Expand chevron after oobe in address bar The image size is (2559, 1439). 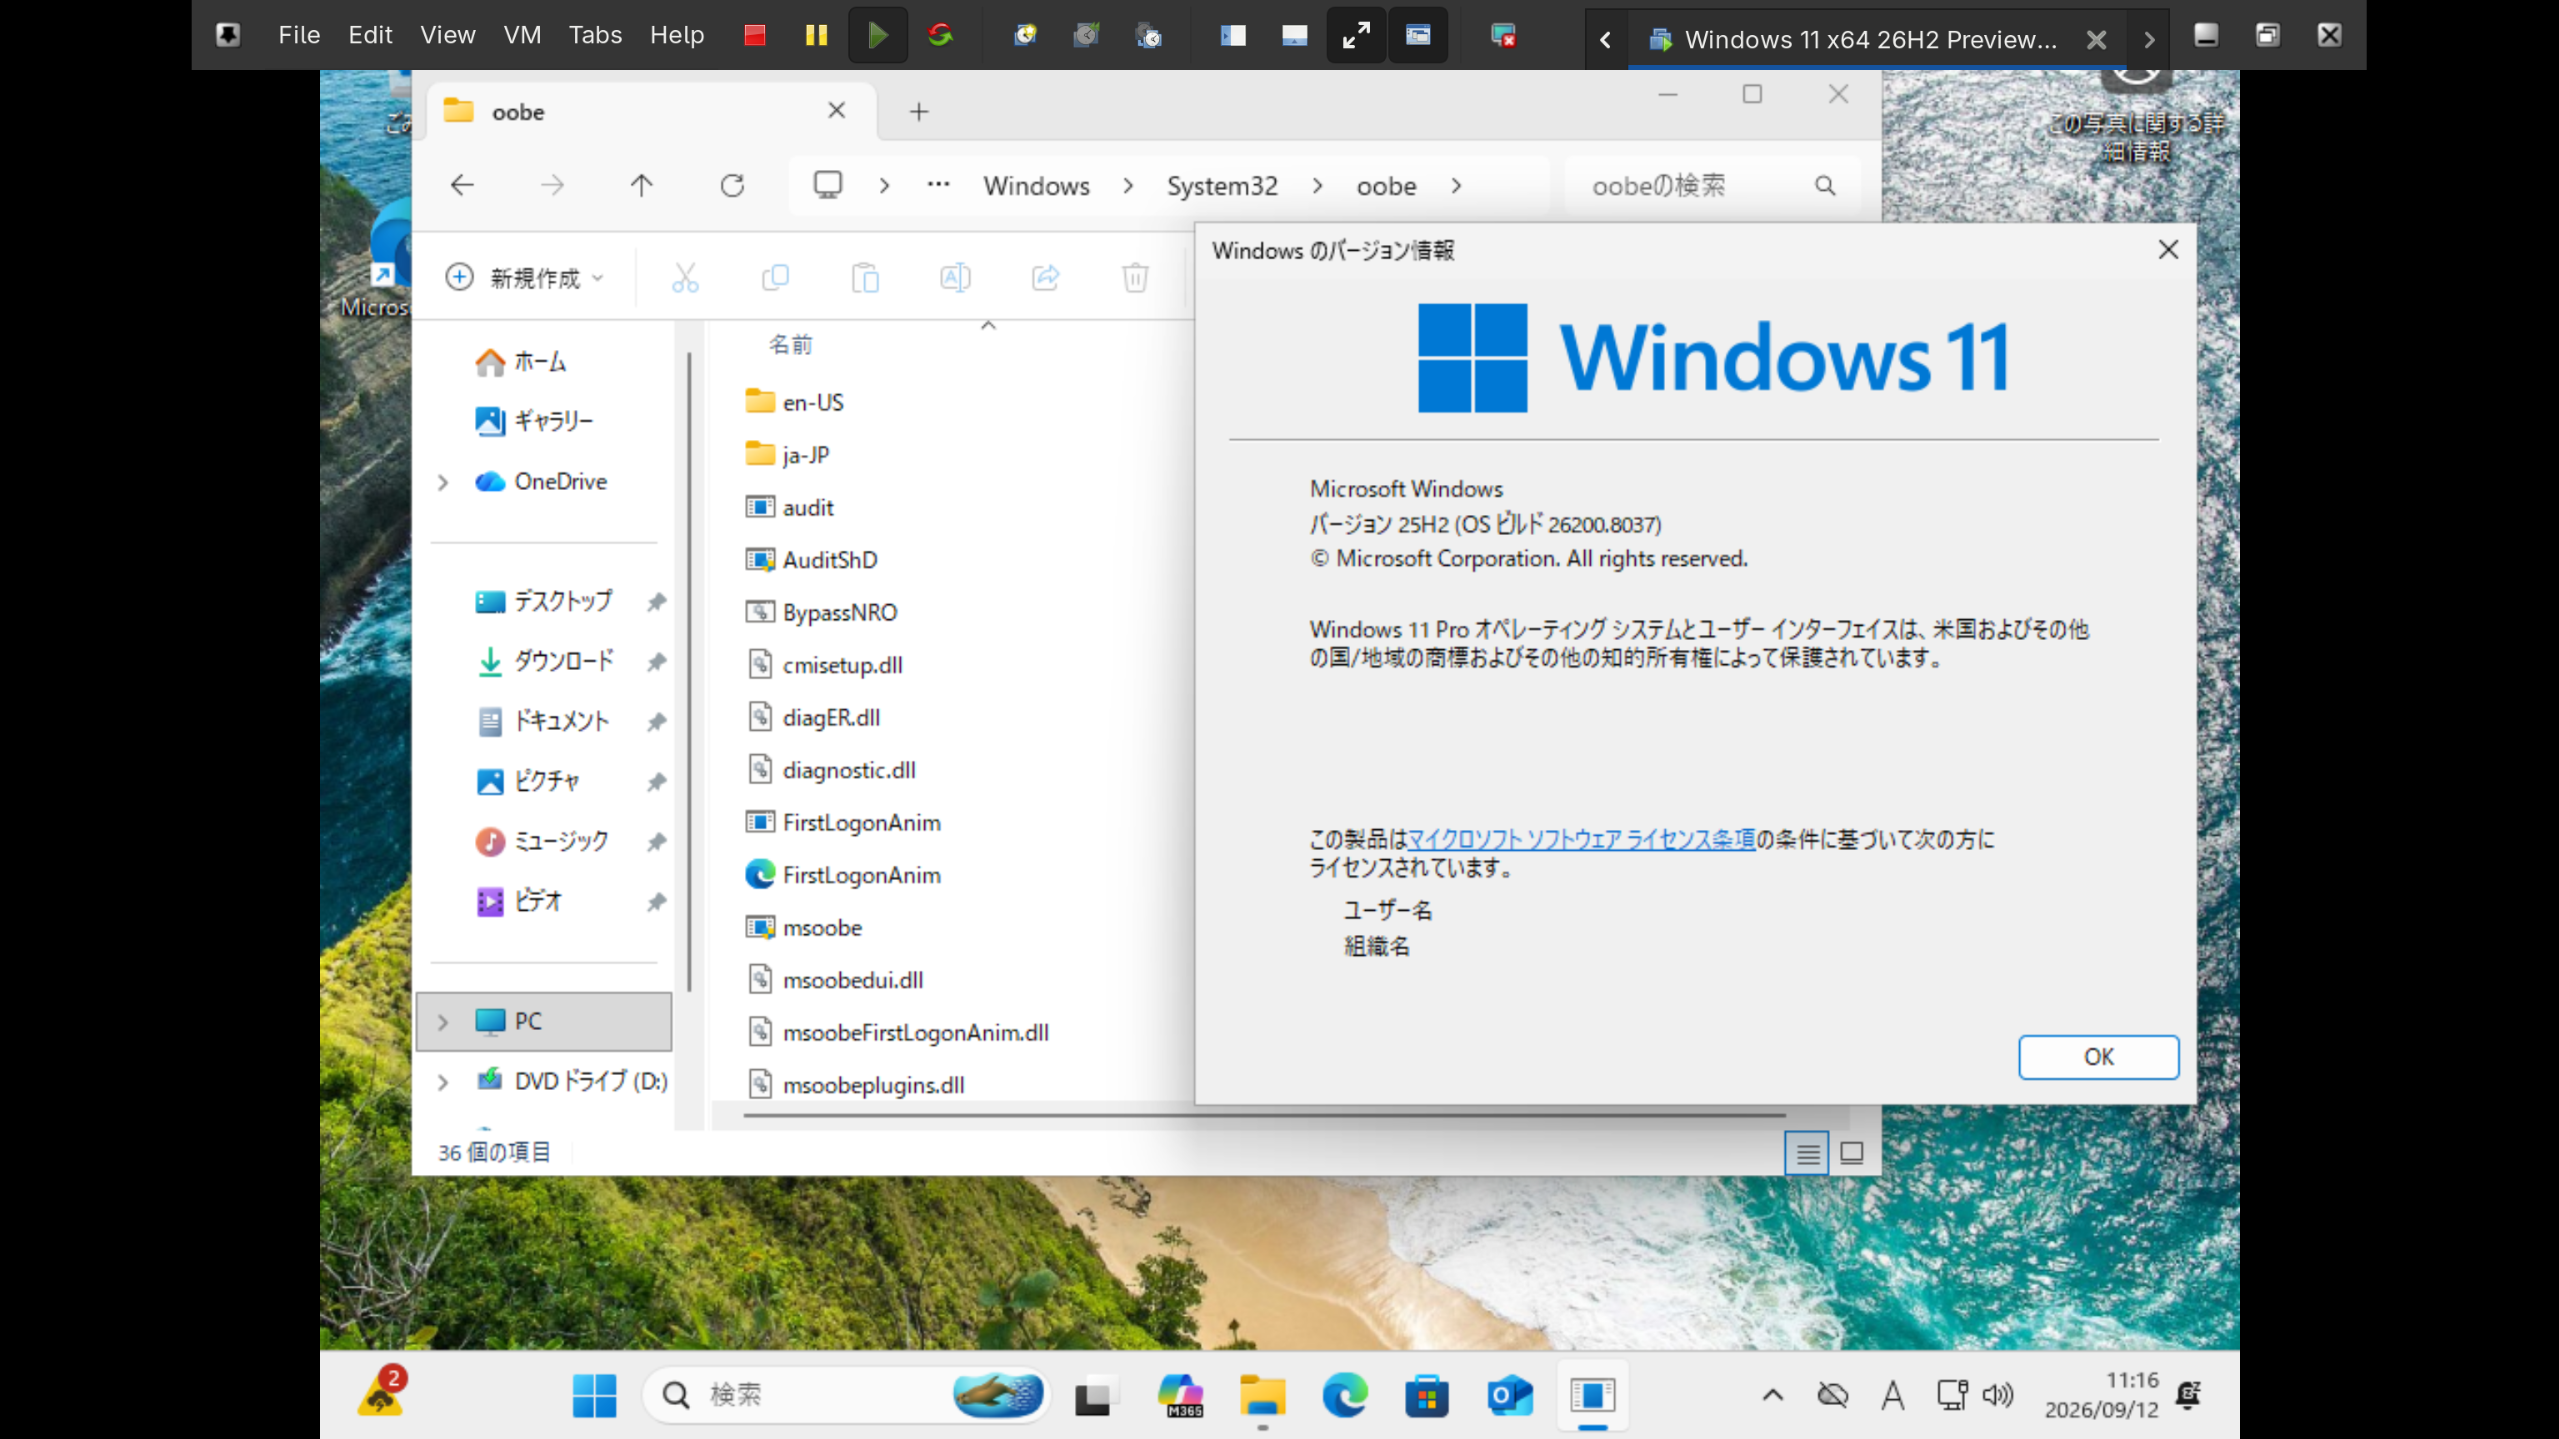pyautogui.click(x=1456, y=185)
